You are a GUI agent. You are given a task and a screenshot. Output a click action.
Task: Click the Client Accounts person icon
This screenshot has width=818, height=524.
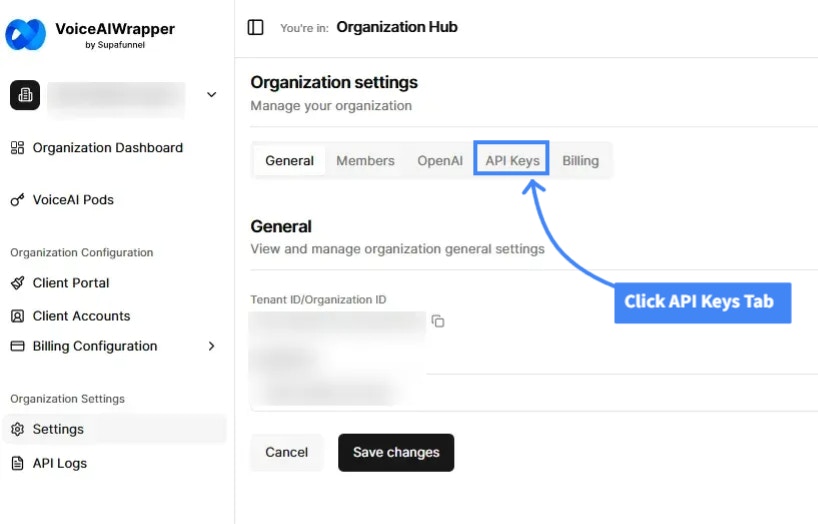[x=17, y=316]
